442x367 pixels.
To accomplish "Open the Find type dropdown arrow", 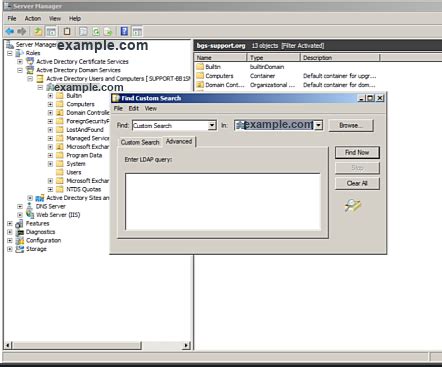I will coord(212,126).
